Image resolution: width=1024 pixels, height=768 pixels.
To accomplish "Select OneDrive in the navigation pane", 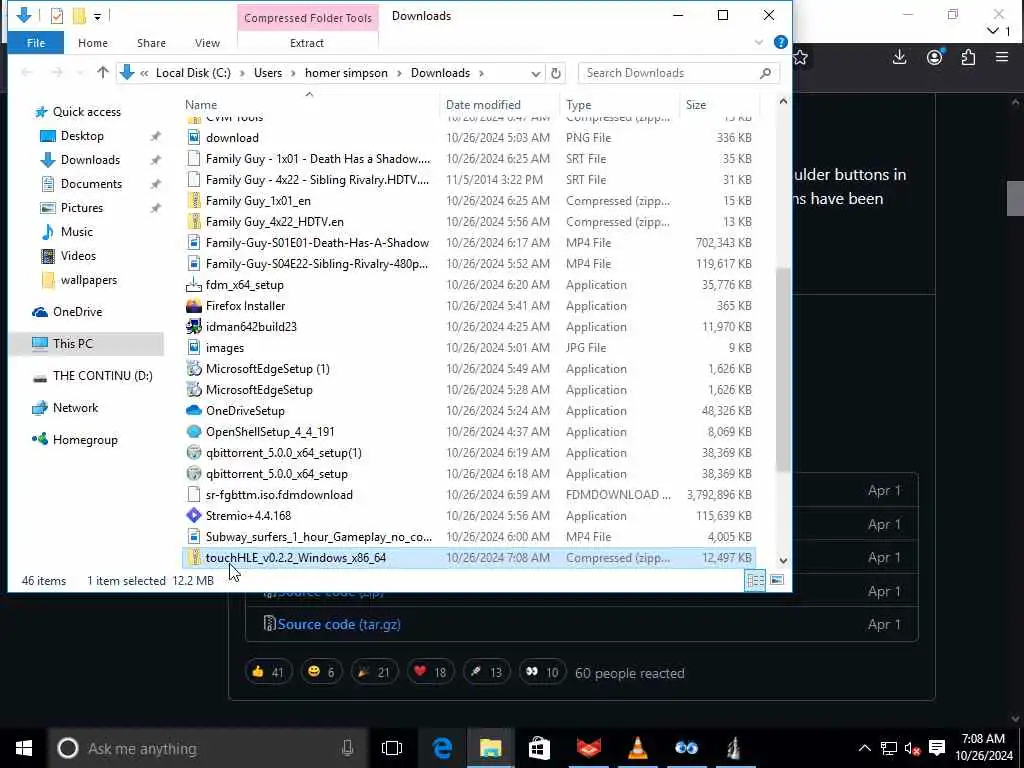I will click(x=77, y=312).
